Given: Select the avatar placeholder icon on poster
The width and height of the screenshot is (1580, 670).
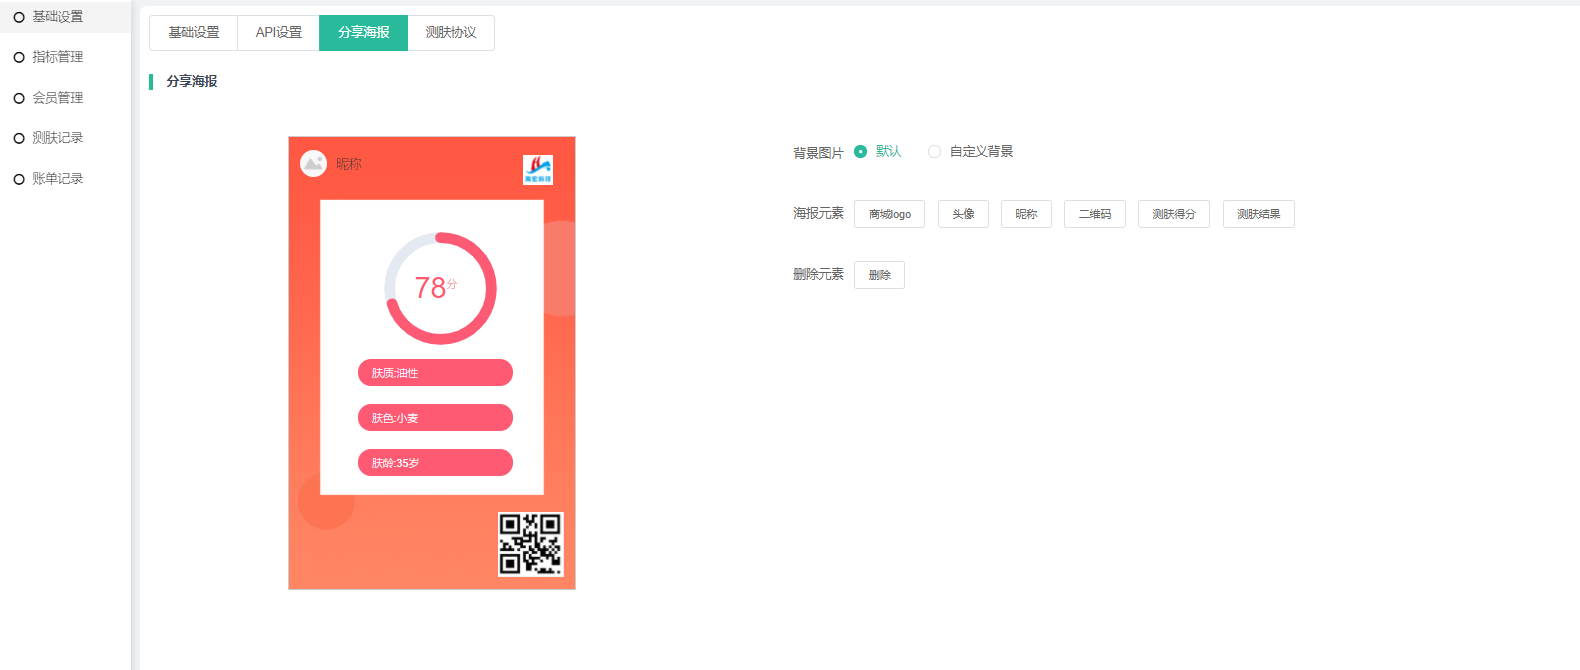Looking at the screenshot, I should [x=313, y=163].
